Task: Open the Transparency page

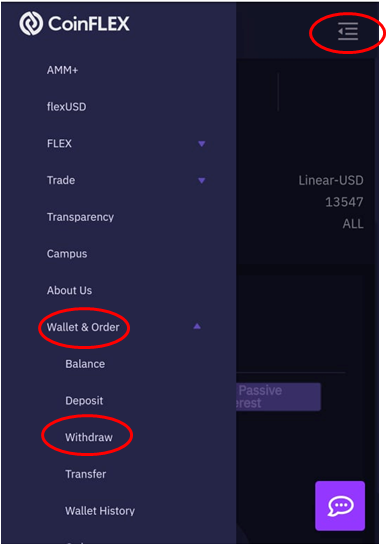Action: click(x=80, y=217)
